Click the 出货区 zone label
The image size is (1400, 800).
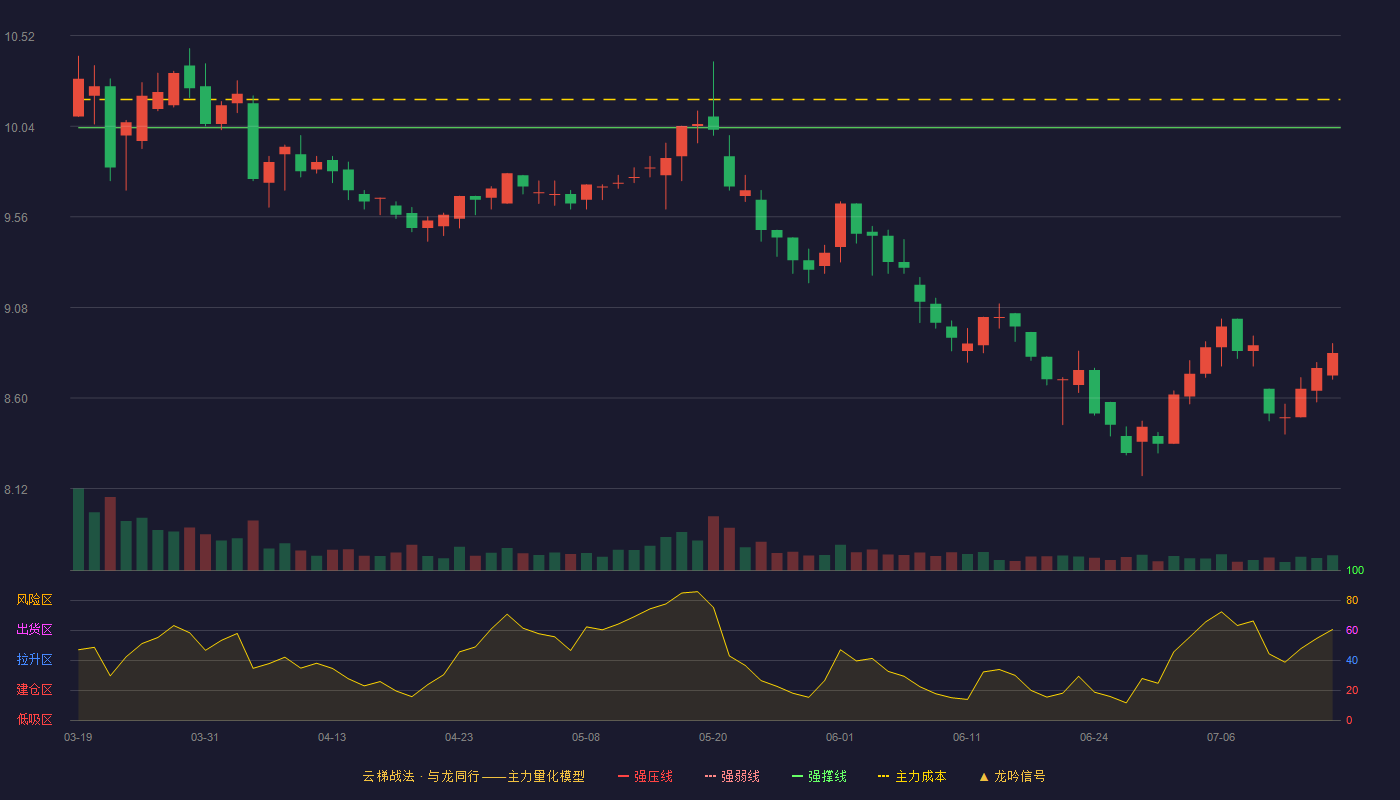[x=34, y=630]
